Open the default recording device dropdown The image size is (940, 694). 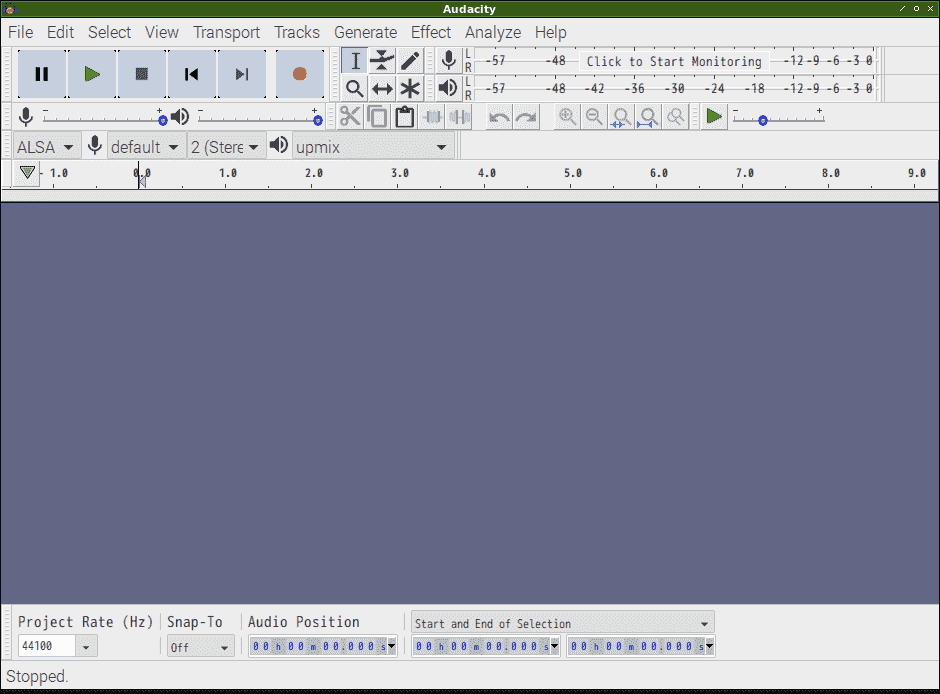(145, 147)
